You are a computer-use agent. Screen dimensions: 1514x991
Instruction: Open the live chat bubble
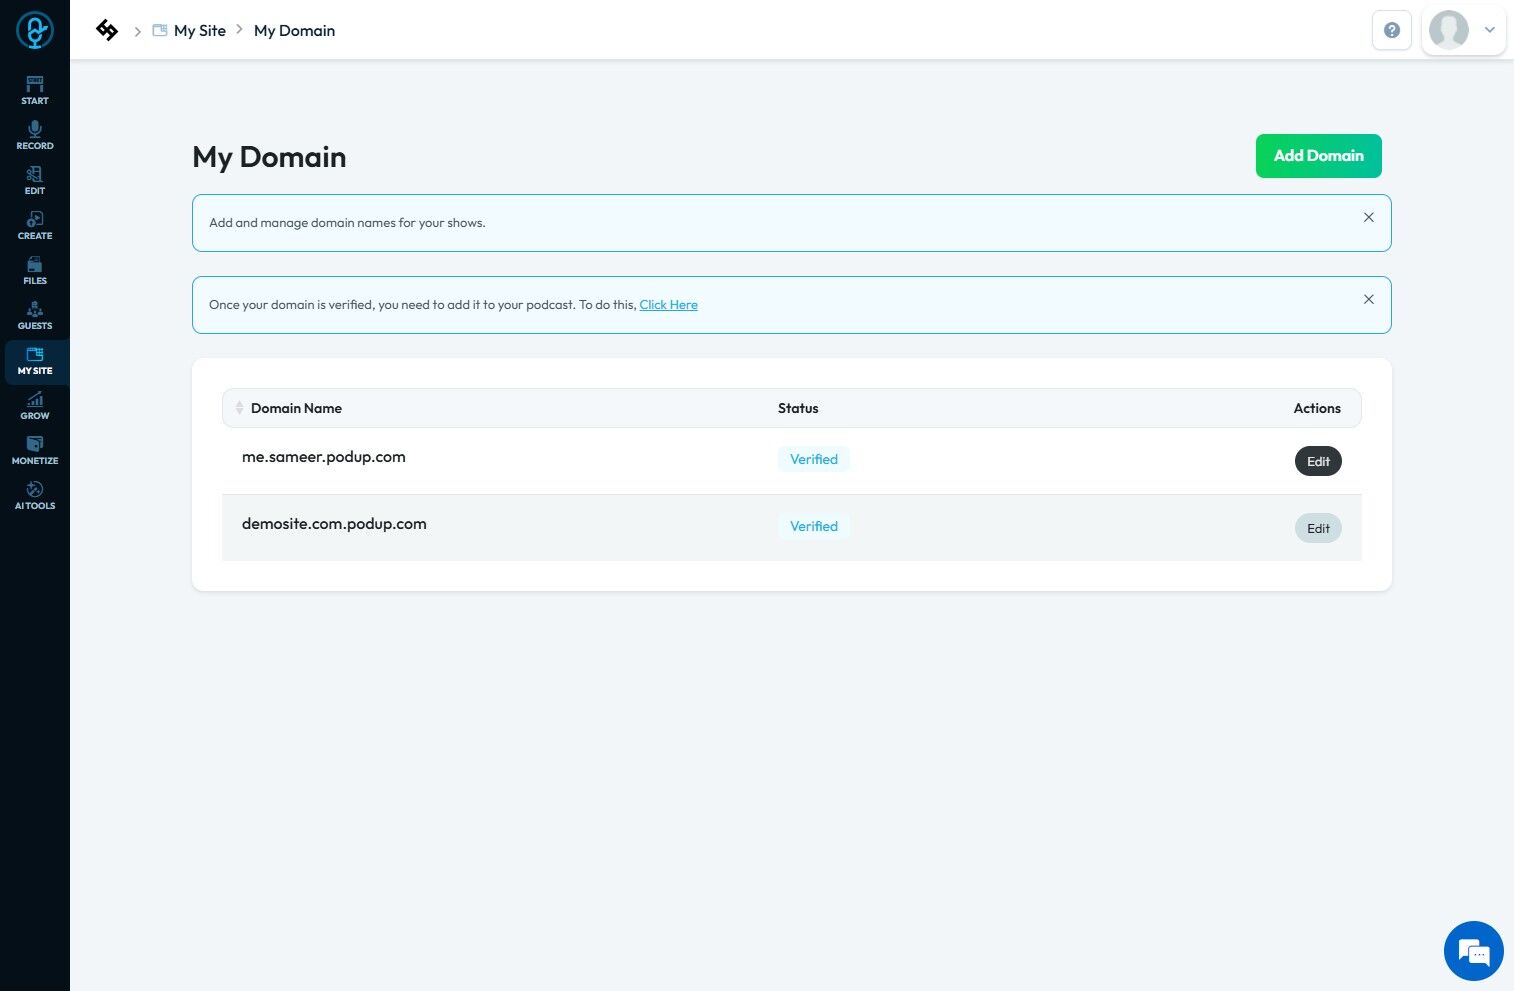(x=1473, y=951)
